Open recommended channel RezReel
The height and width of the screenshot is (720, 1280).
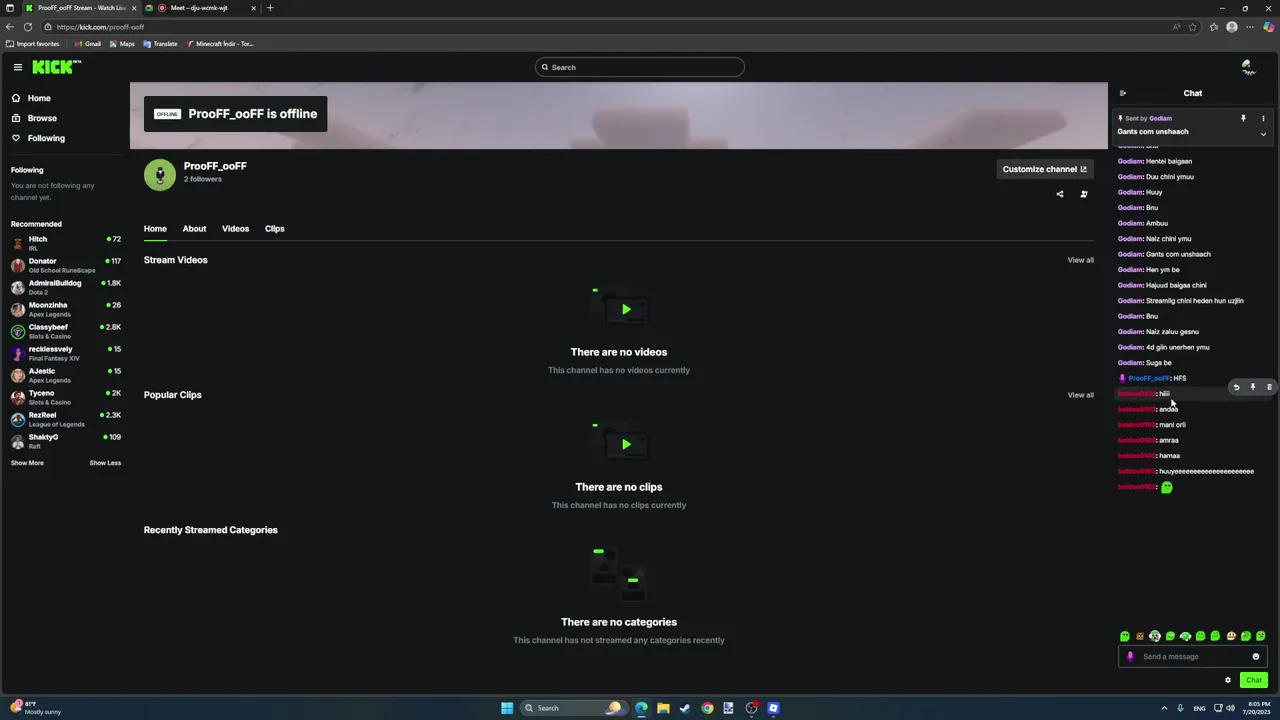click(65, 419)
